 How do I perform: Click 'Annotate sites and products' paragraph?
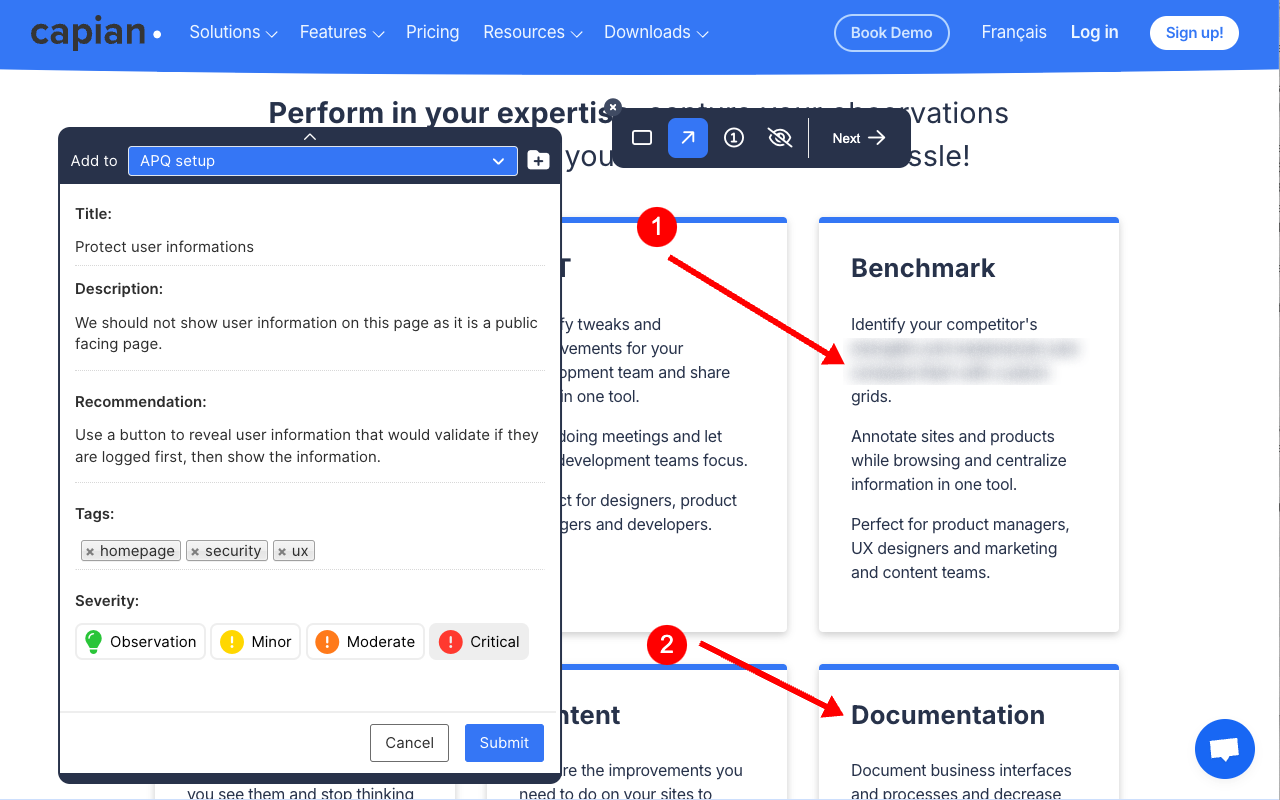(x=958, y=460)
